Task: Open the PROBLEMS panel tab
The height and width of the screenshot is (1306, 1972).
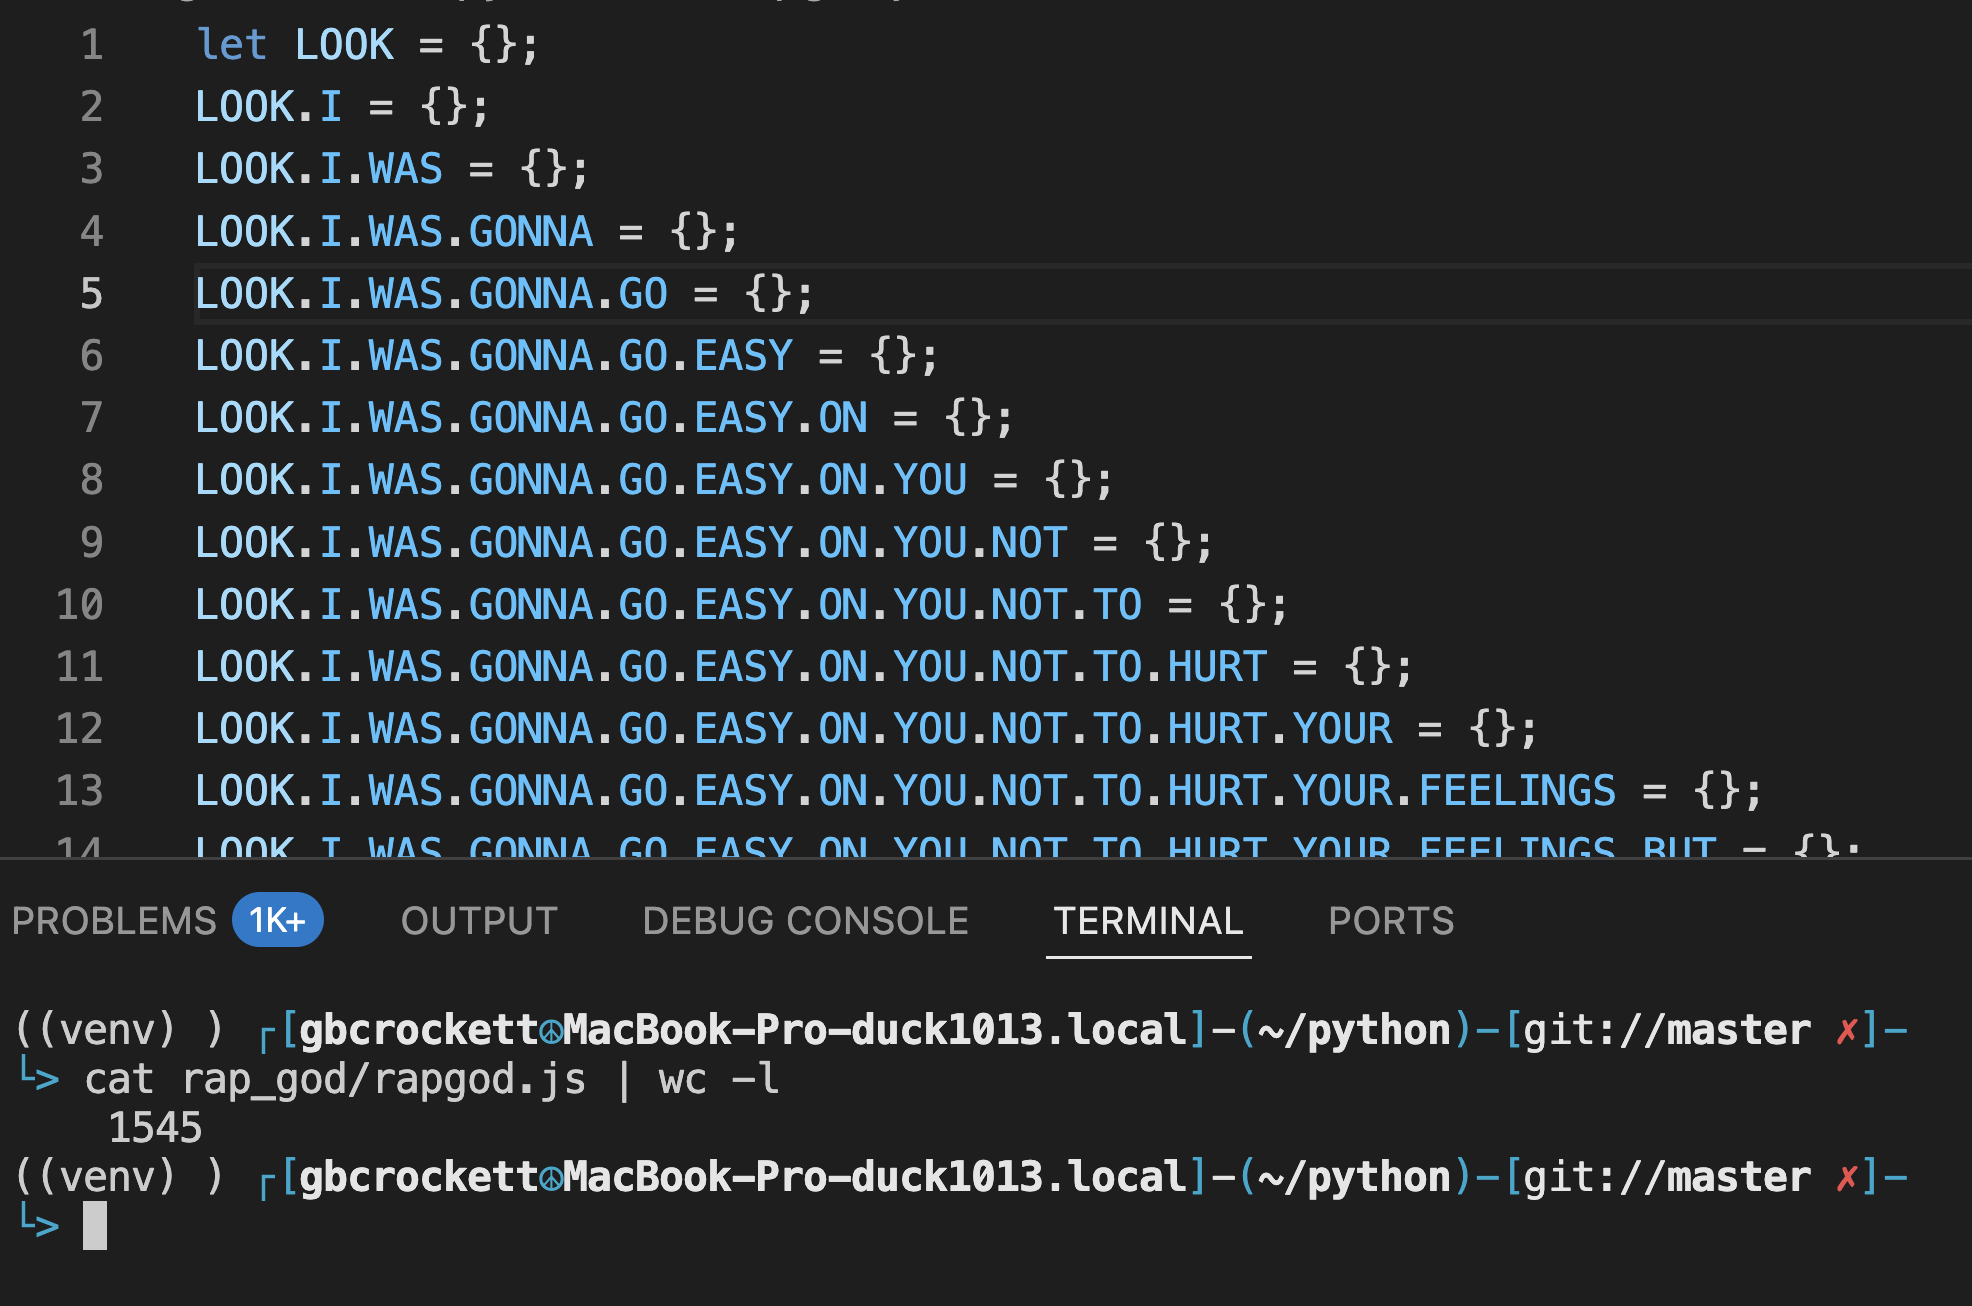Action: [114, 920]
